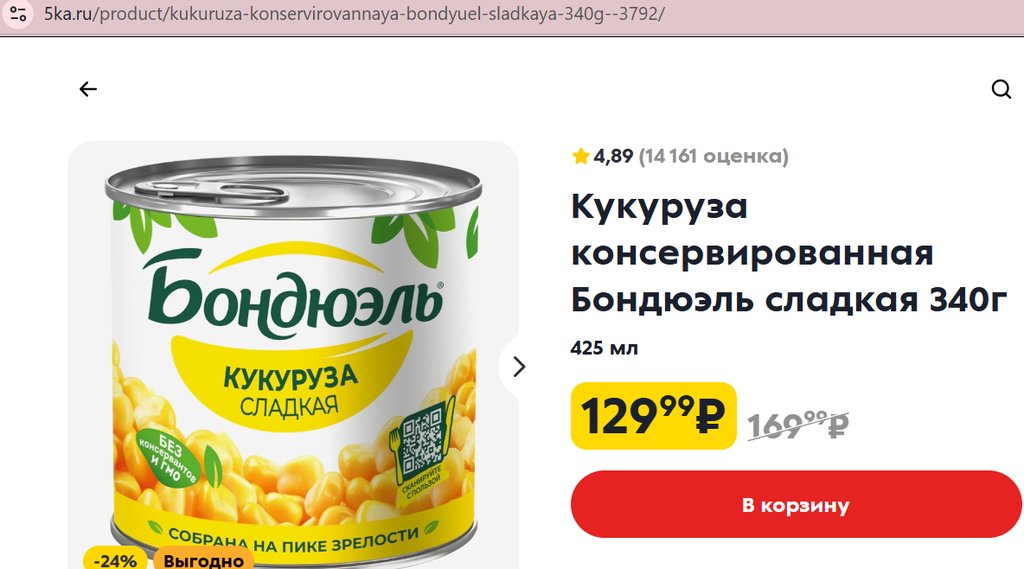Click the crossed-out 169.99 ₽ old price
Viewport: 1024px width, 569px height.
click(798, 425)
